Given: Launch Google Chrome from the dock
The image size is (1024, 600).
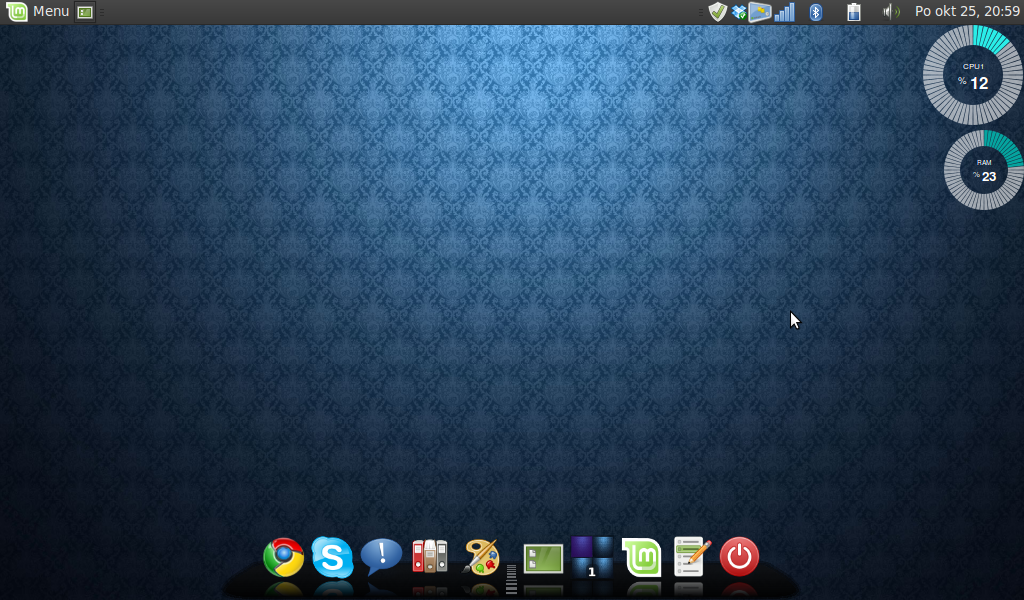Looking at the screenshot, I should point(283,557).
